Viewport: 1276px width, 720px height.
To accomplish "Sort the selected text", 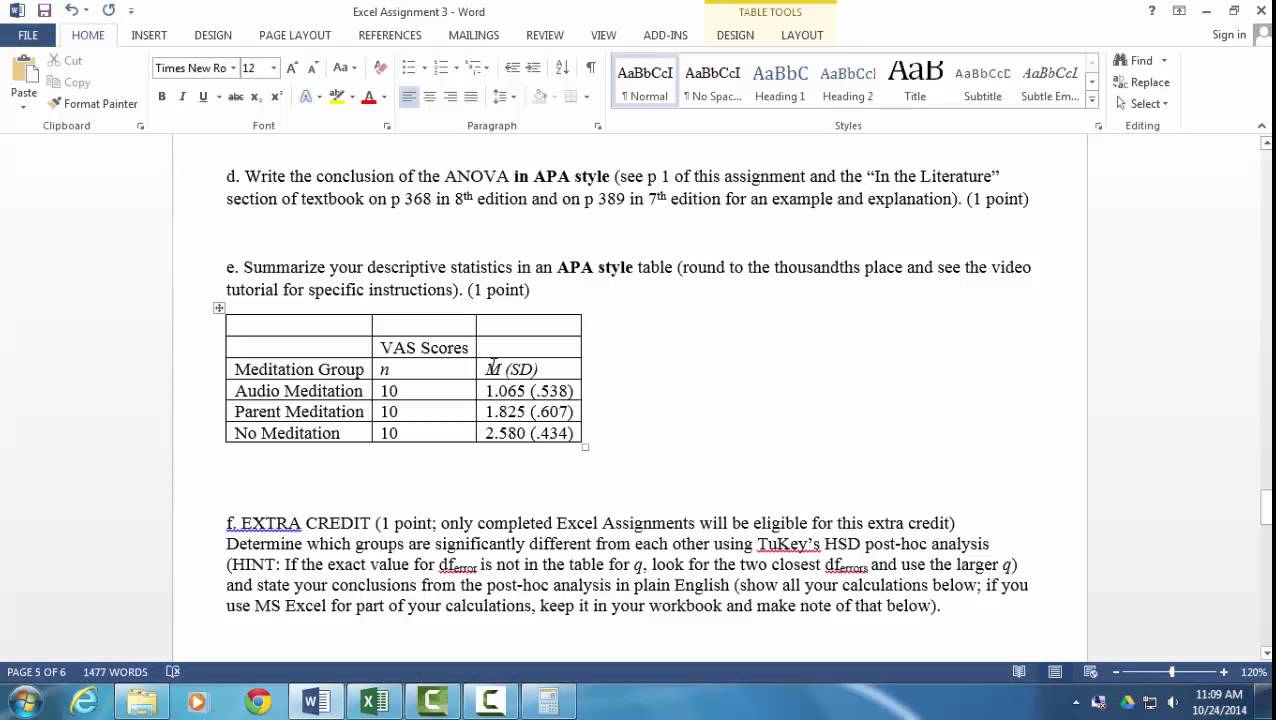I will (x=562, y=68).
